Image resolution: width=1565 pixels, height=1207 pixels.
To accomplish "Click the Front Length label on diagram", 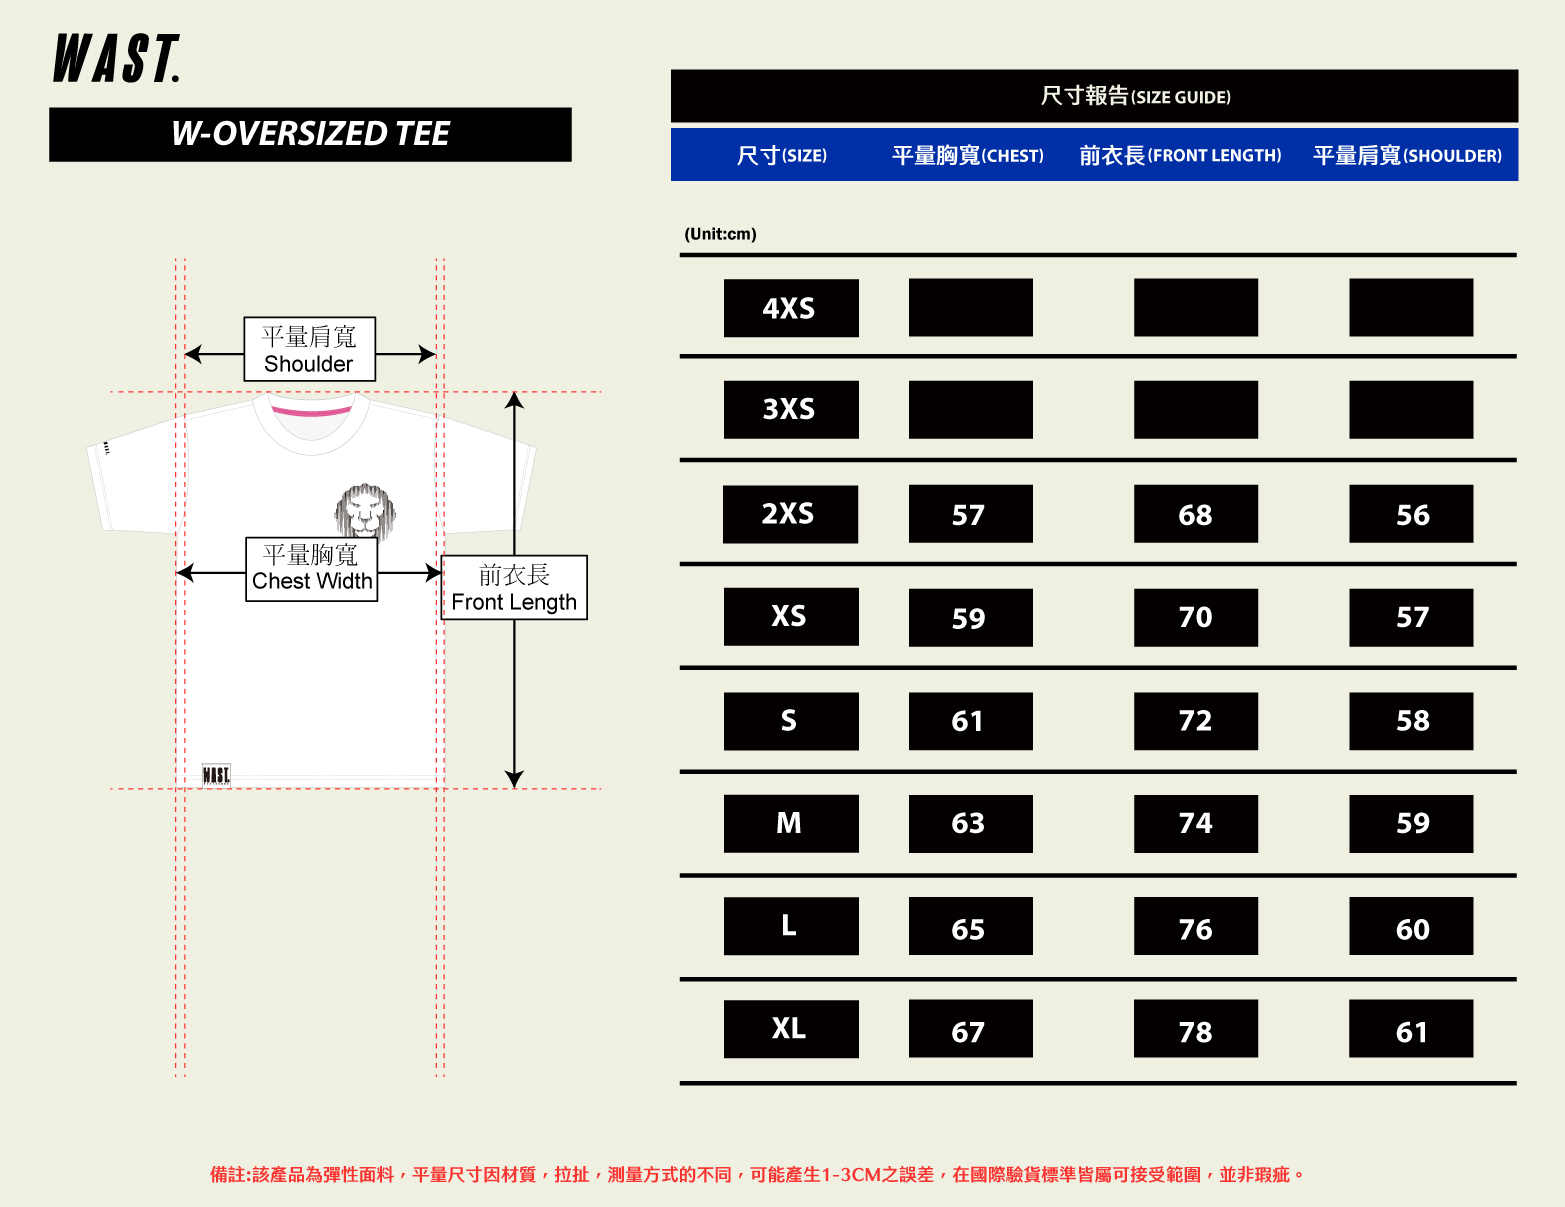I will pos(514,588).
